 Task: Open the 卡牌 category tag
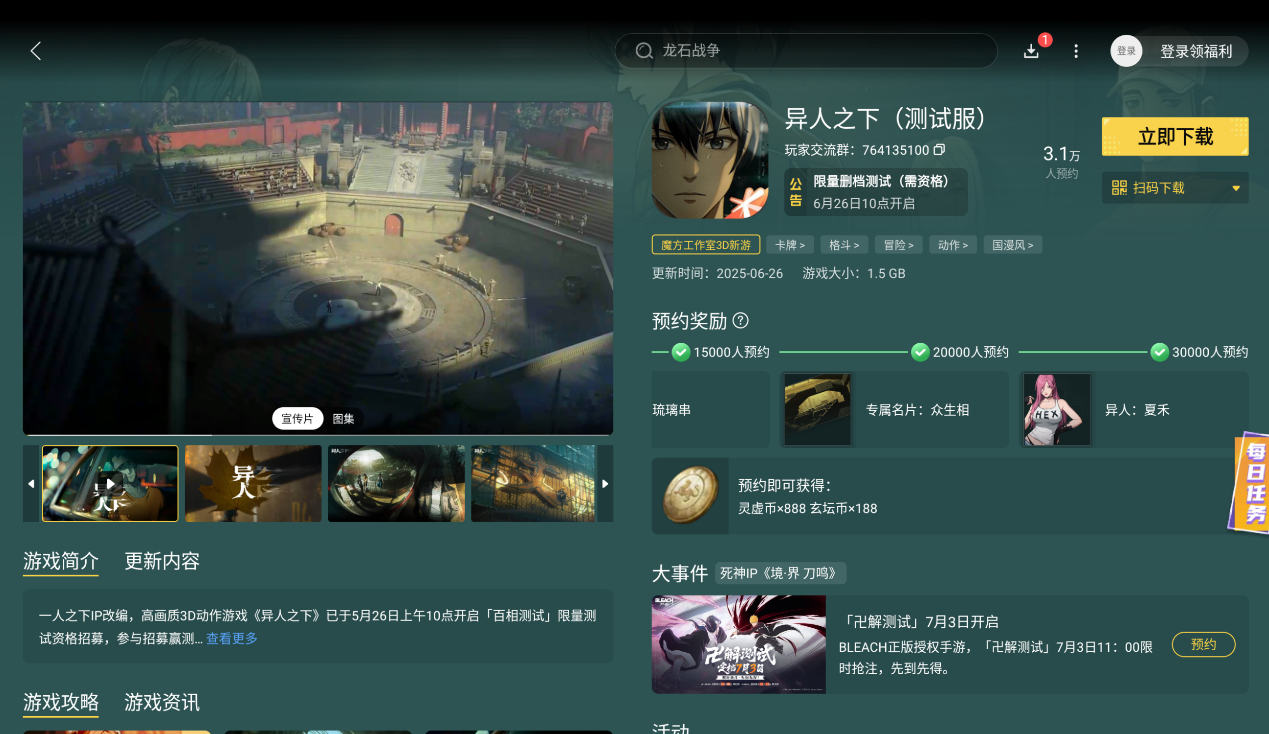[x=790, y=245]
